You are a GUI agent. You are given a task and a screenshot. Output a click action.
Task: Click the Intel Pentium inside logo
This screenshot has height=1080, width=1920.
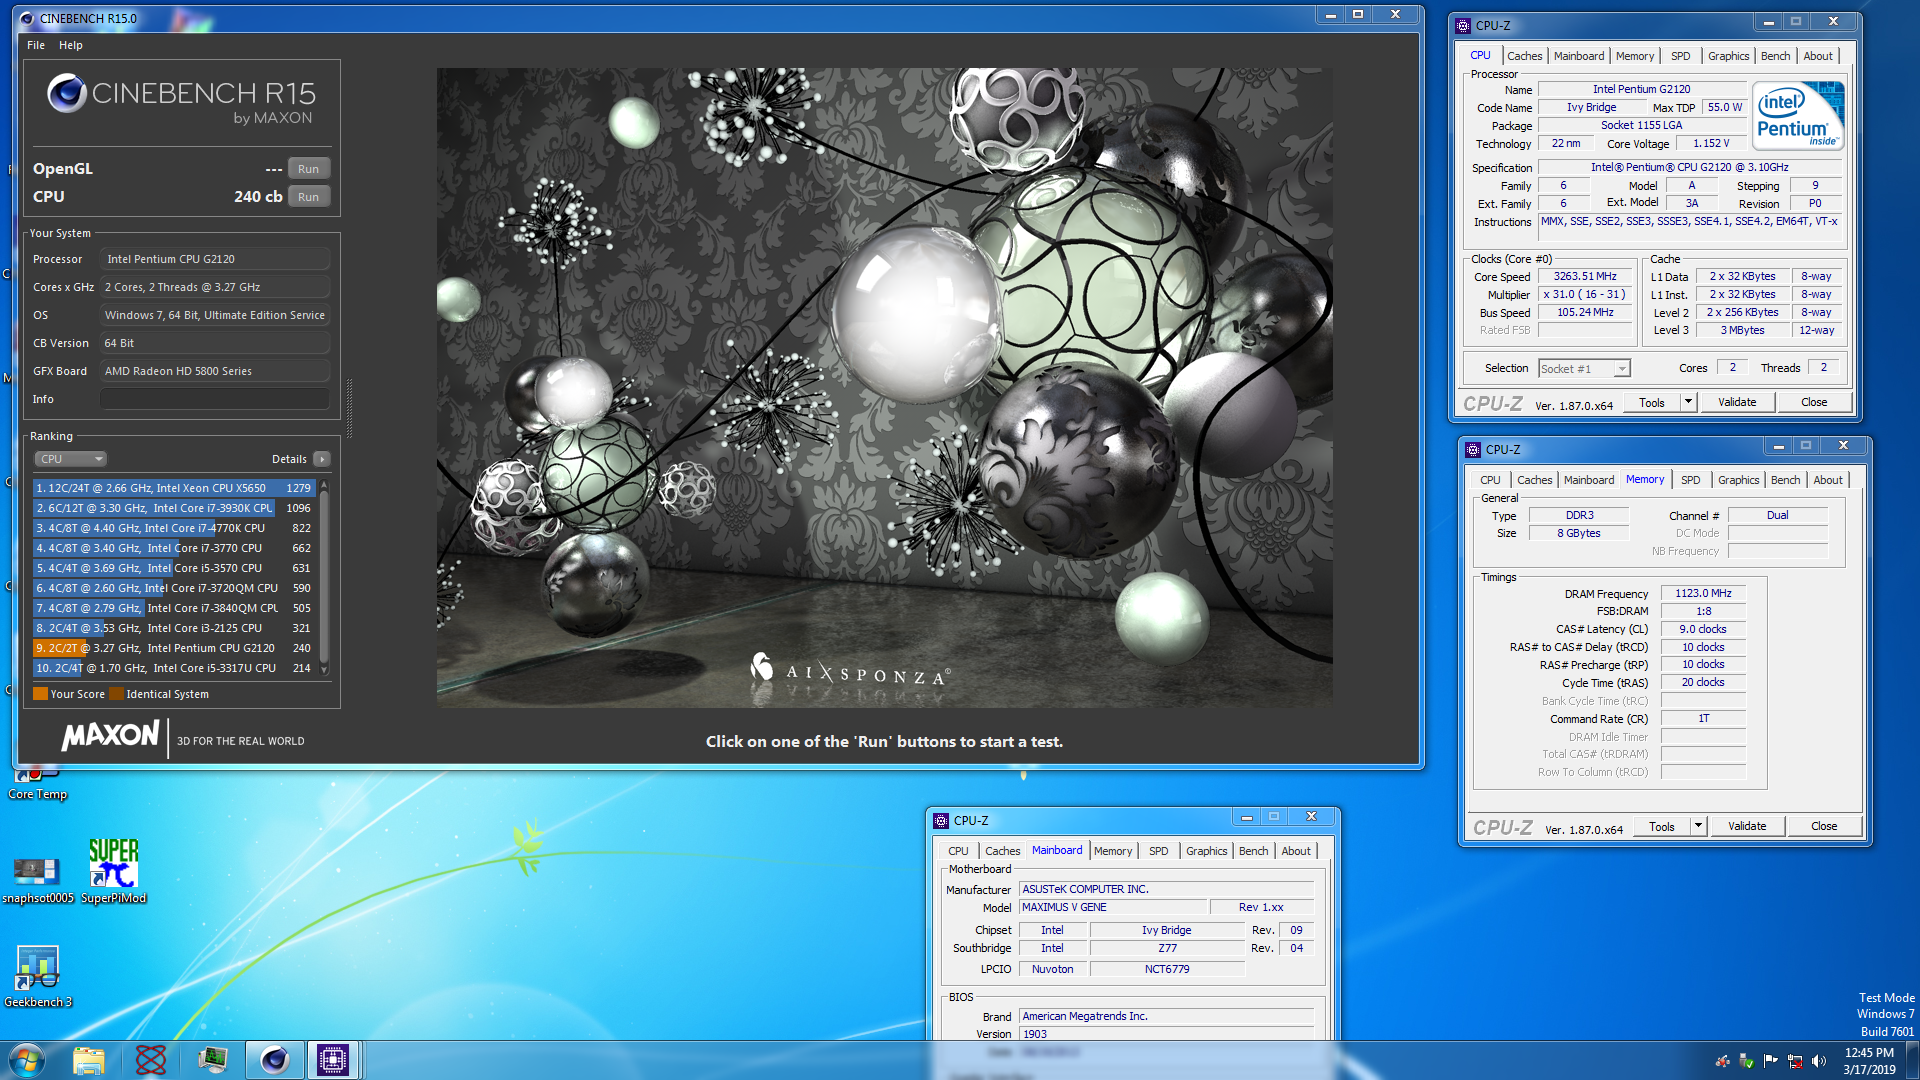(1800, 116)
